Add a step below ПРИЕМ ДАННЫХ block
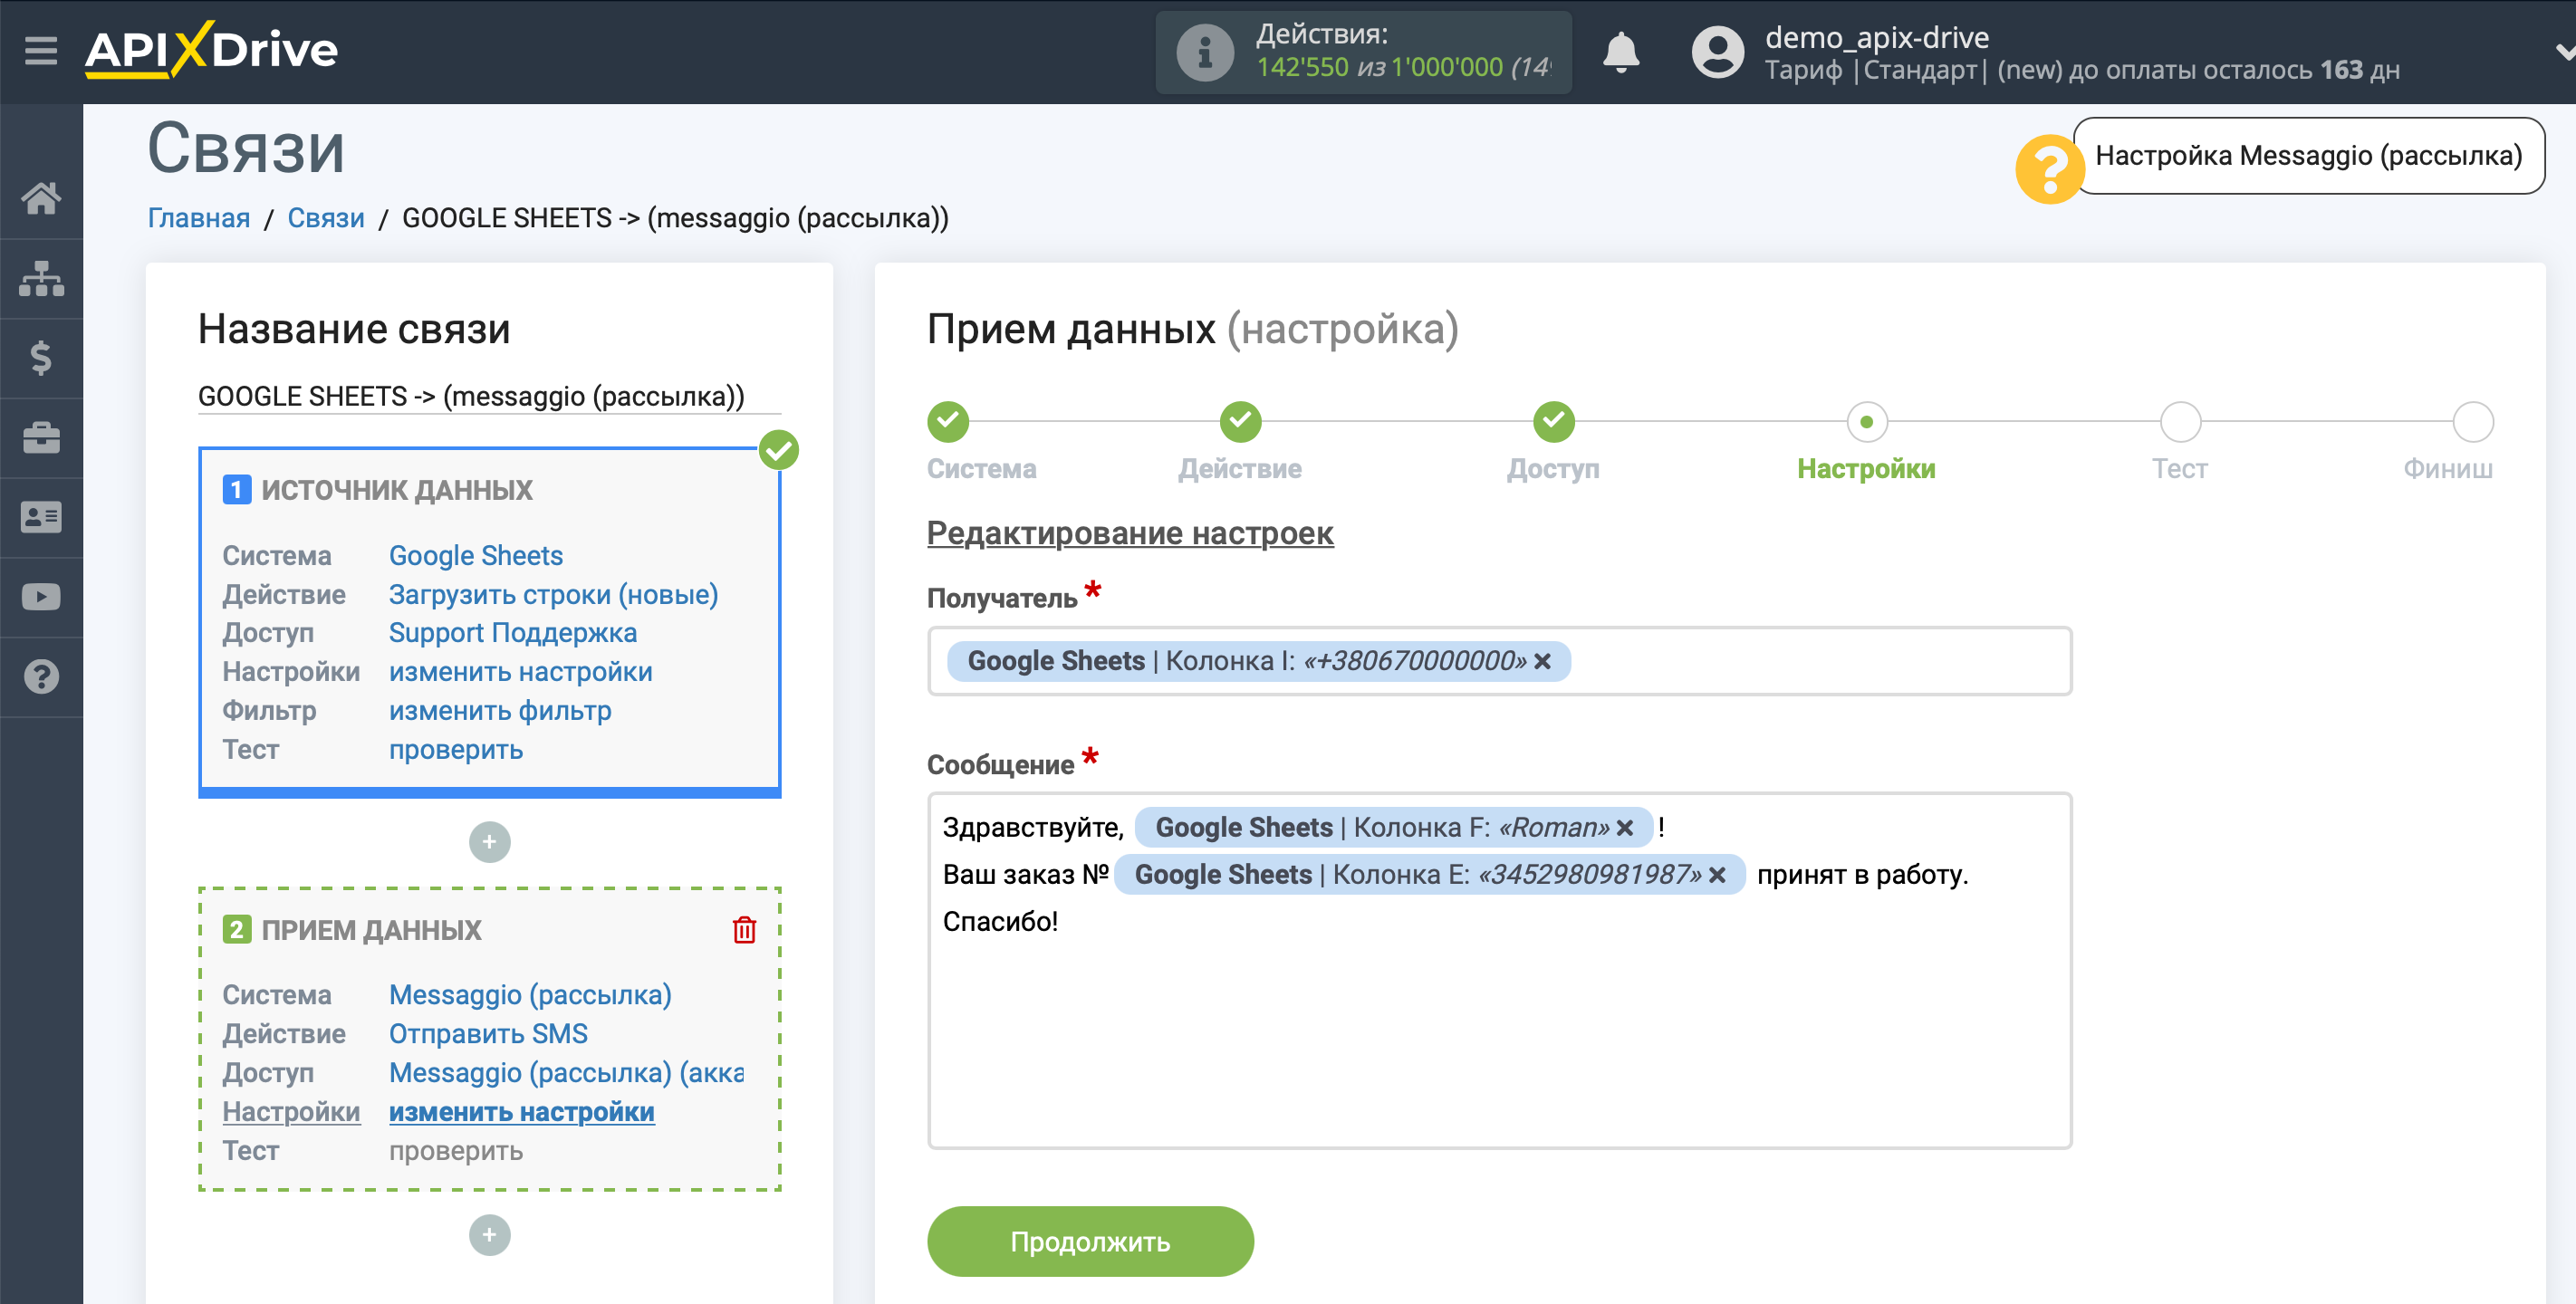 [489, 1235]
